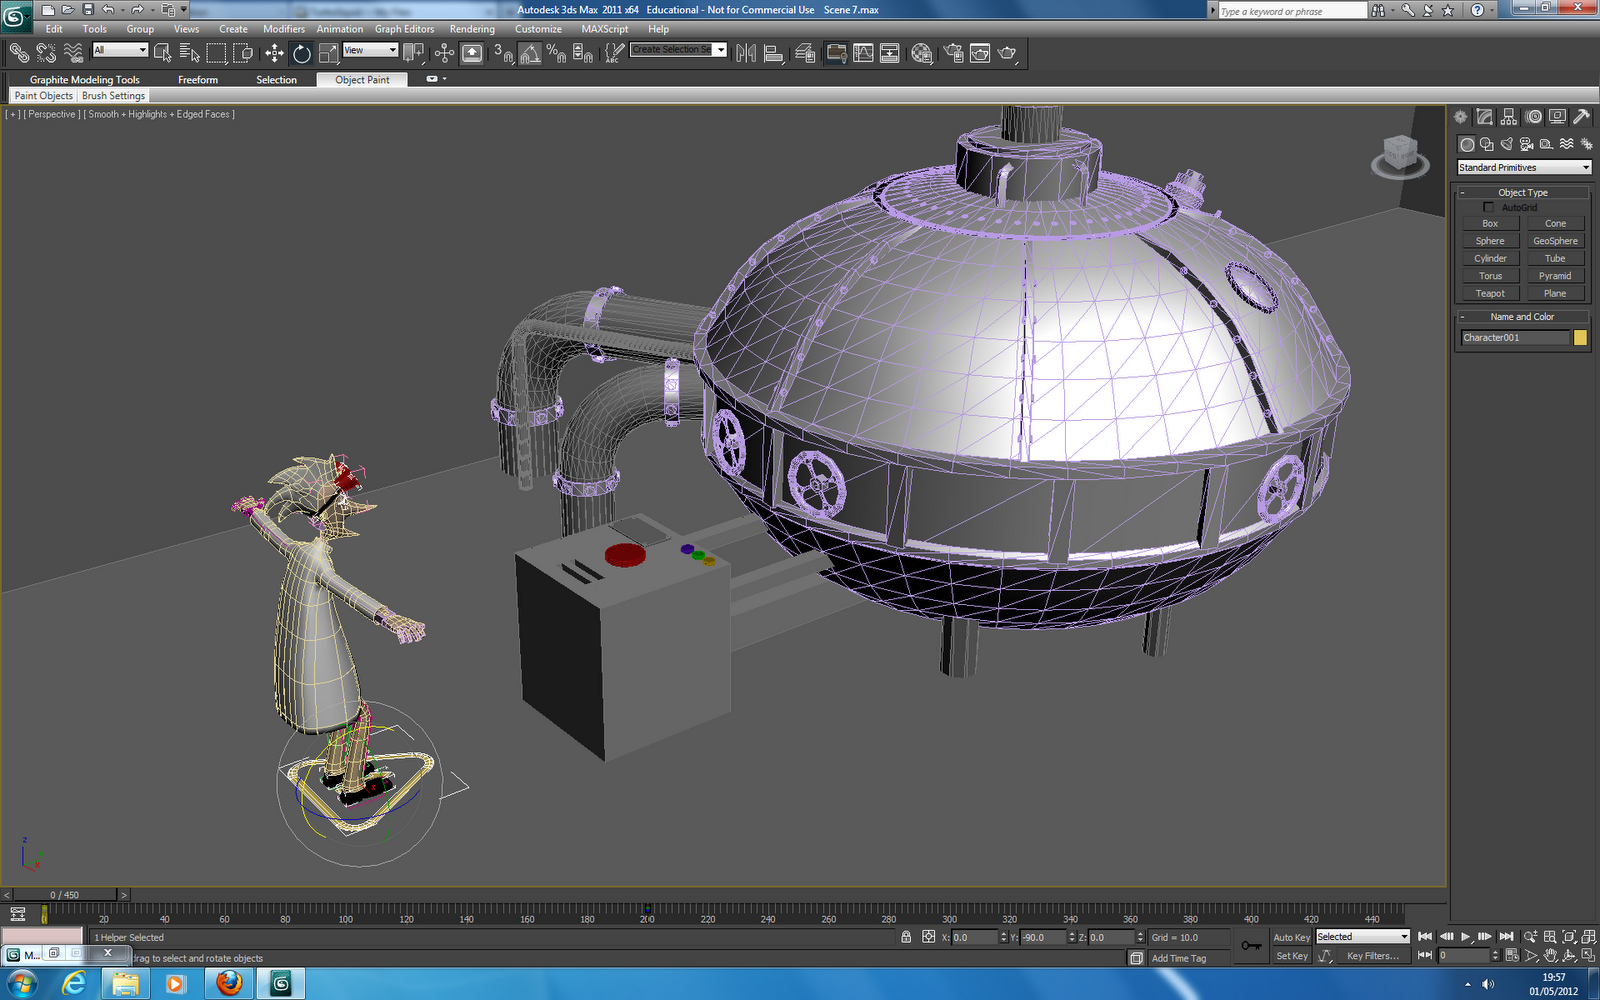Screen dimensions: 1600x1000
Task: Click the Select and Link chain icon
Action: point(19,53)
